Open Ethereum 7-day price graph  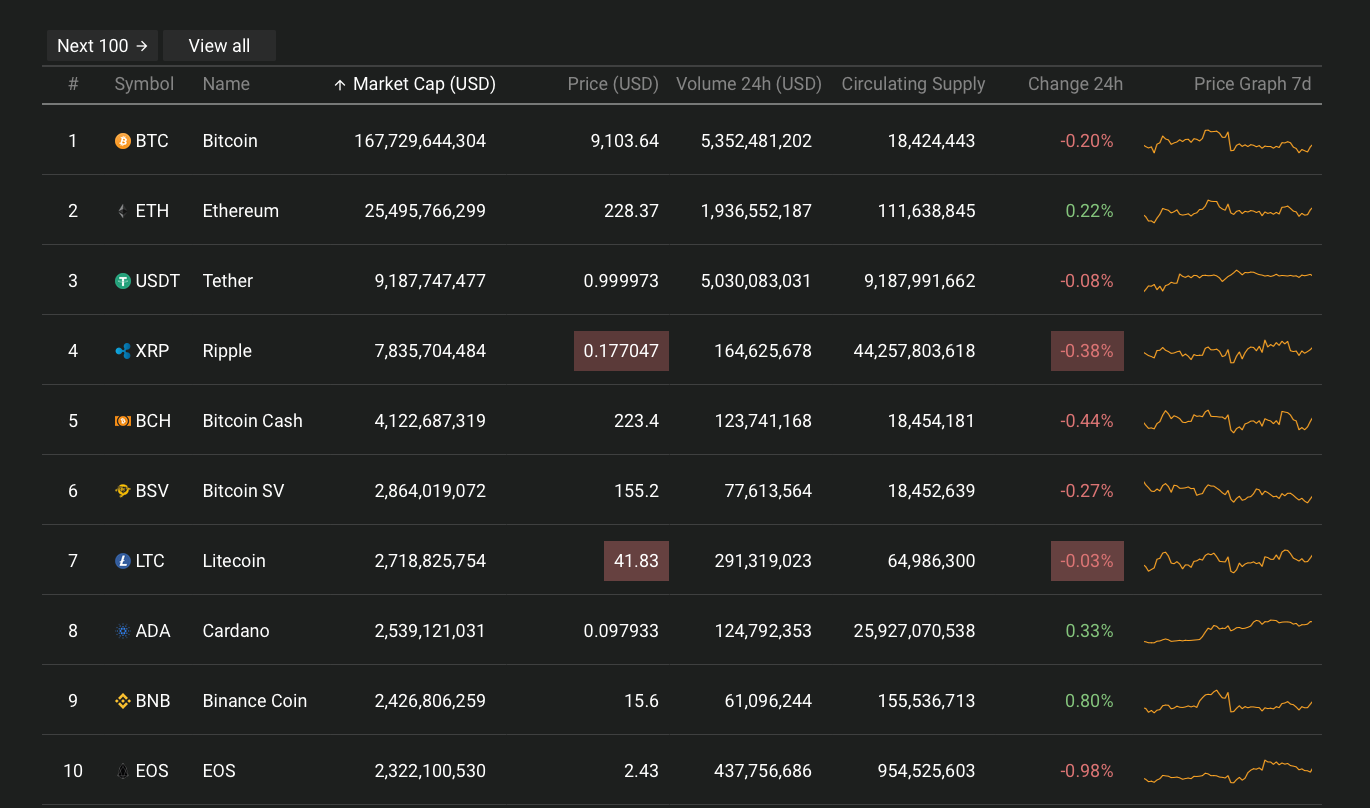pyautogui.click(x=1228, y=211)
